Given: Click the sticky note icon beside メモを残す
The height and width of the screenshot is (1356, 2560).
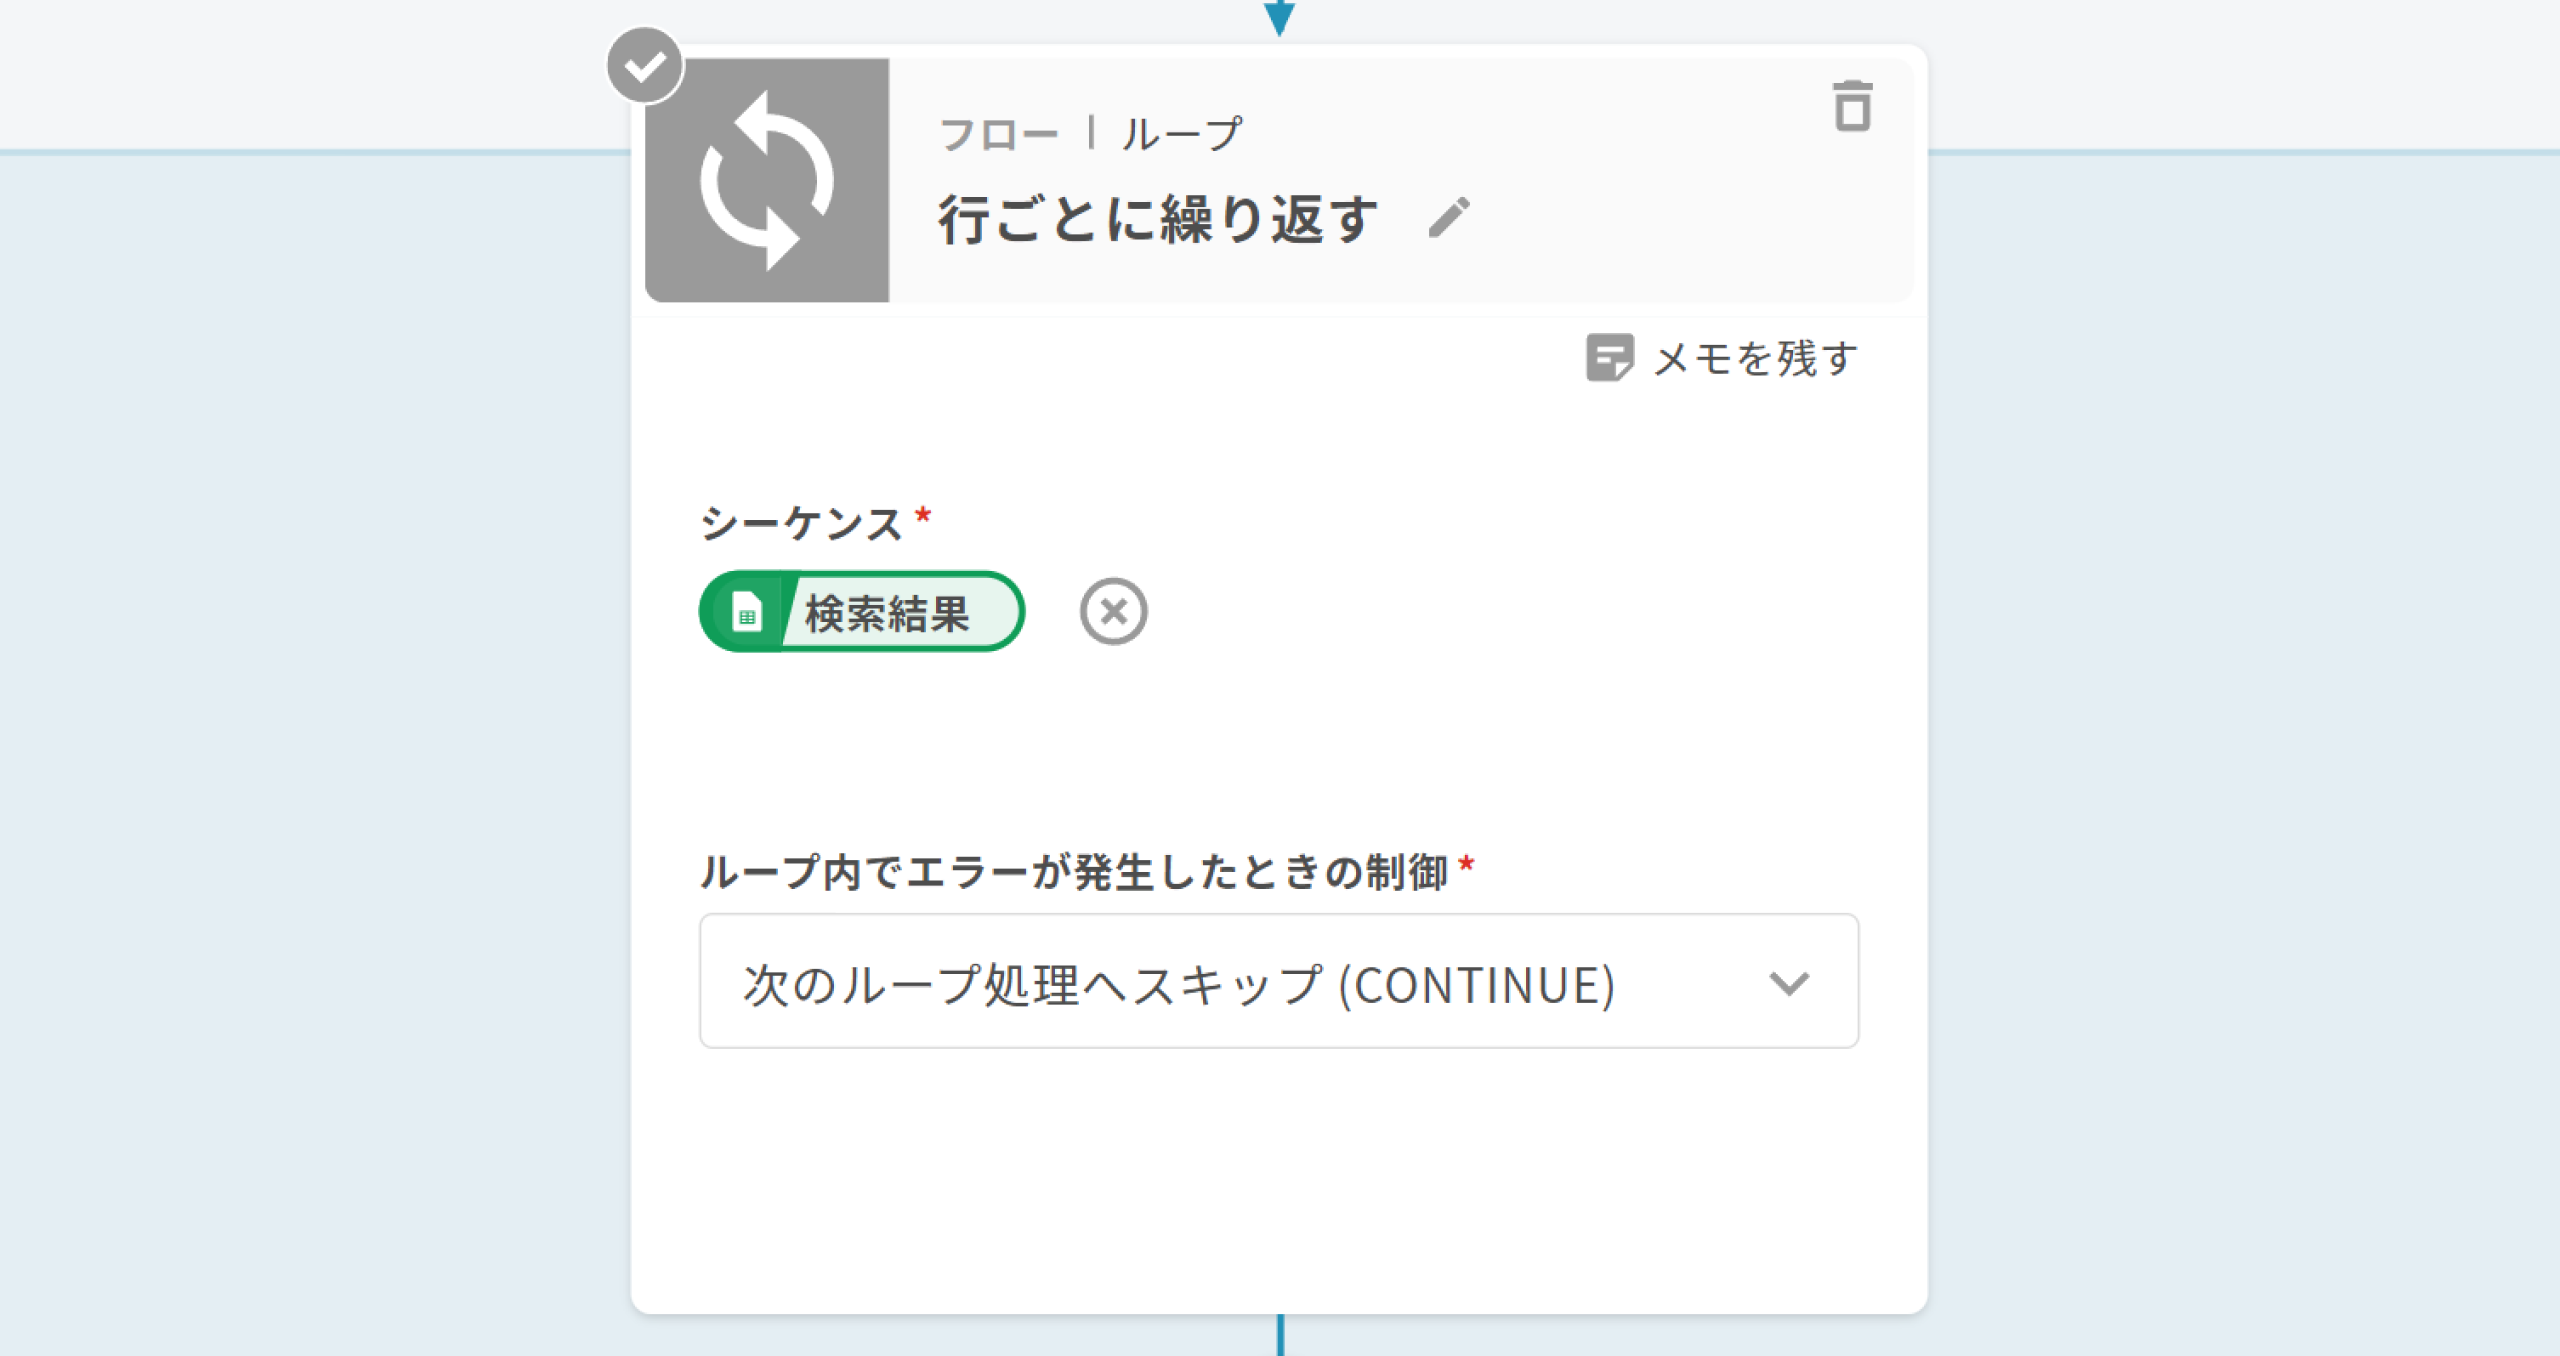Looking at the screenshot, I should coord(1609,358).
